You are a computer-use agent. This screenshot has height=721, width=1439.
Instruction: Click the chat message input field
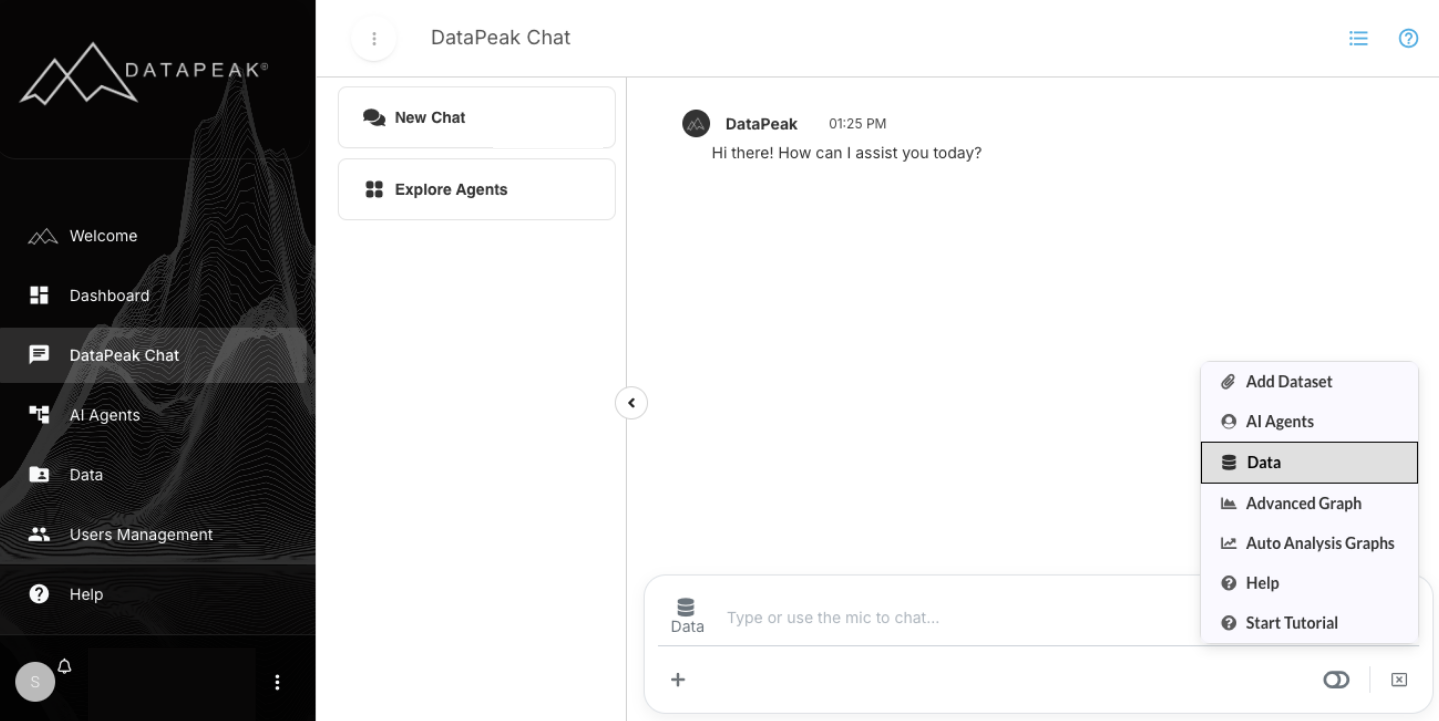(x=950, y=617)
